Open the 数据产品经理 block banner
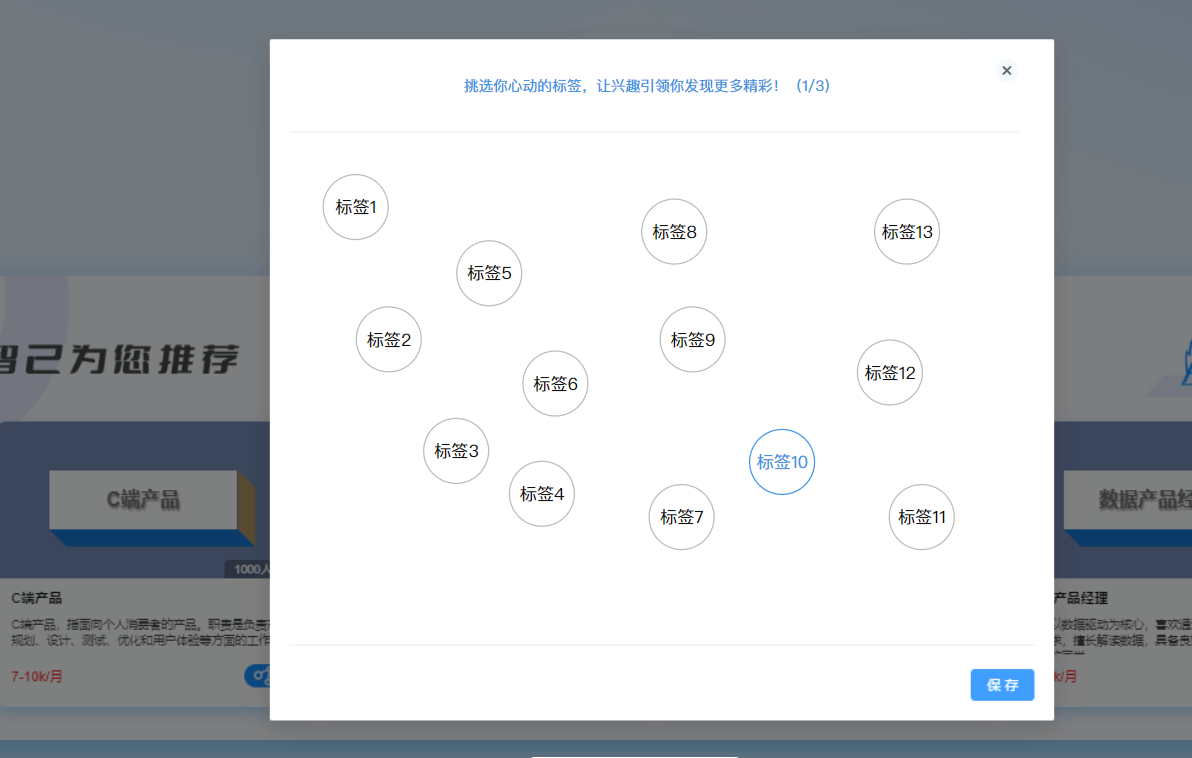 tap(1127, 499)
